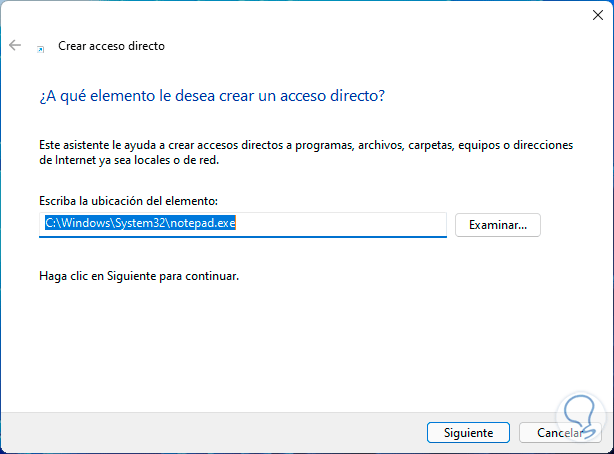Click the empty footer bar left of Siguiente
614x454 pixels.
pyautogui.click(x=200, y=433)
